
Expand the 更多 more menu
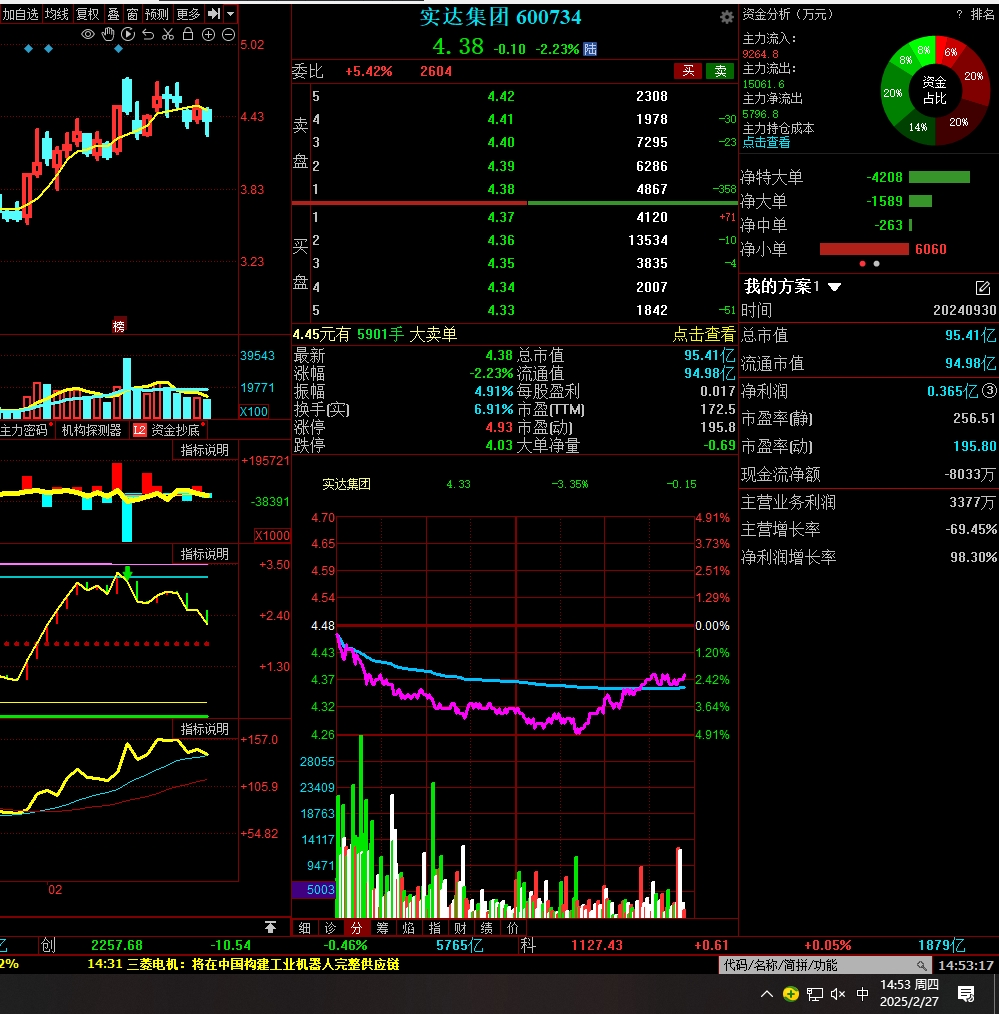(x=188, y=14)
